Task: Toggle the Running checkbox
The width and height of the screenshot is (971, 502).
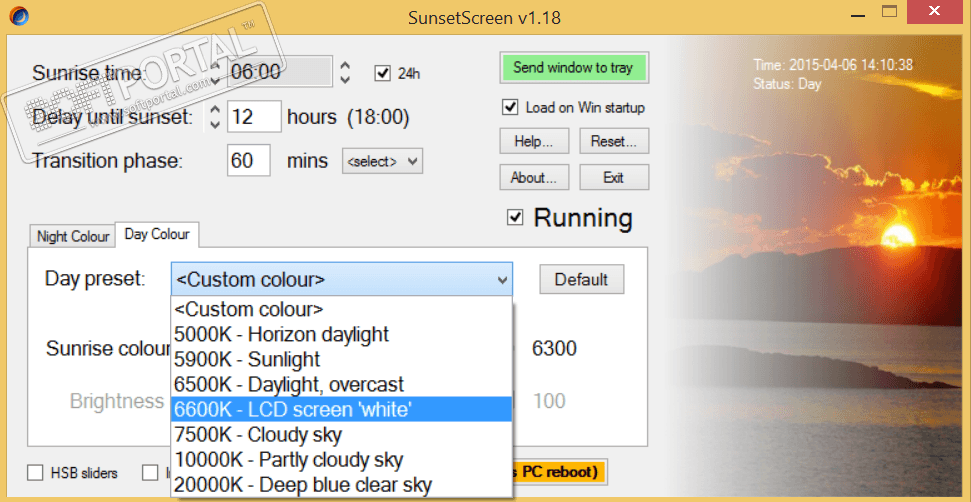Action: point(515,217)
